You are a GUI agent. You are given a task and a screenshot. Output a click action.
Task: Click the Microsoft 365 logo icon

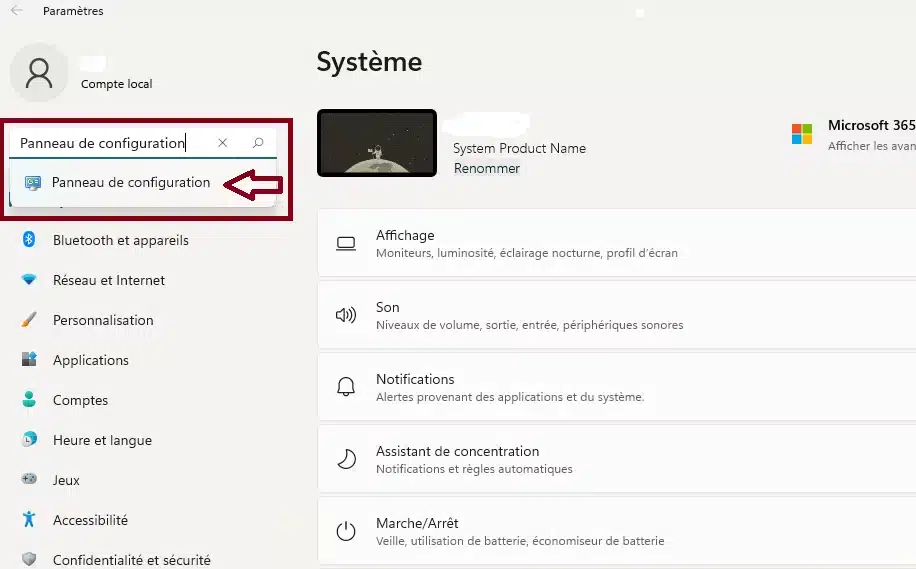tap(802, 134)
